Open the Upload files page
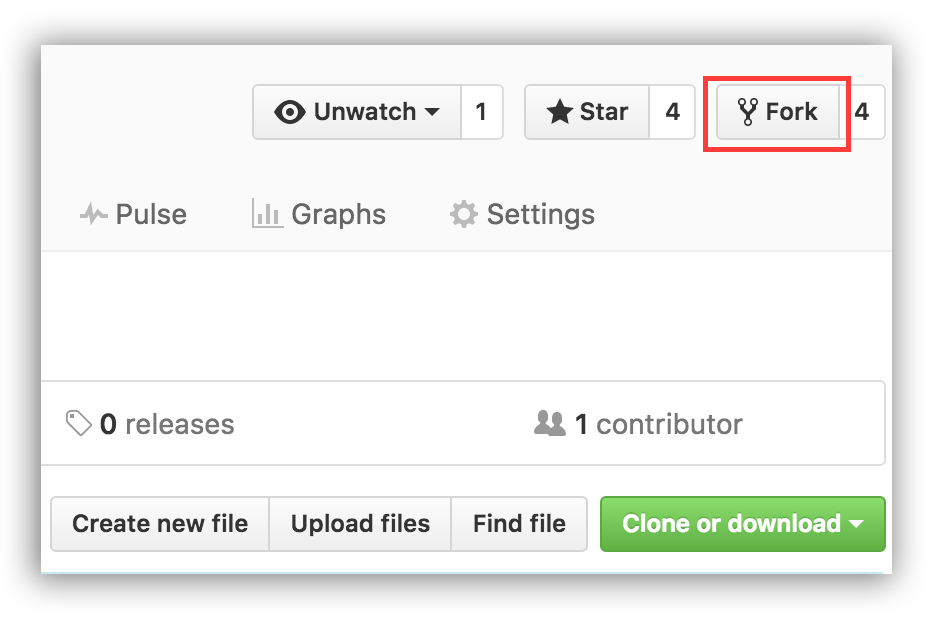 click(x=360, y=523)
